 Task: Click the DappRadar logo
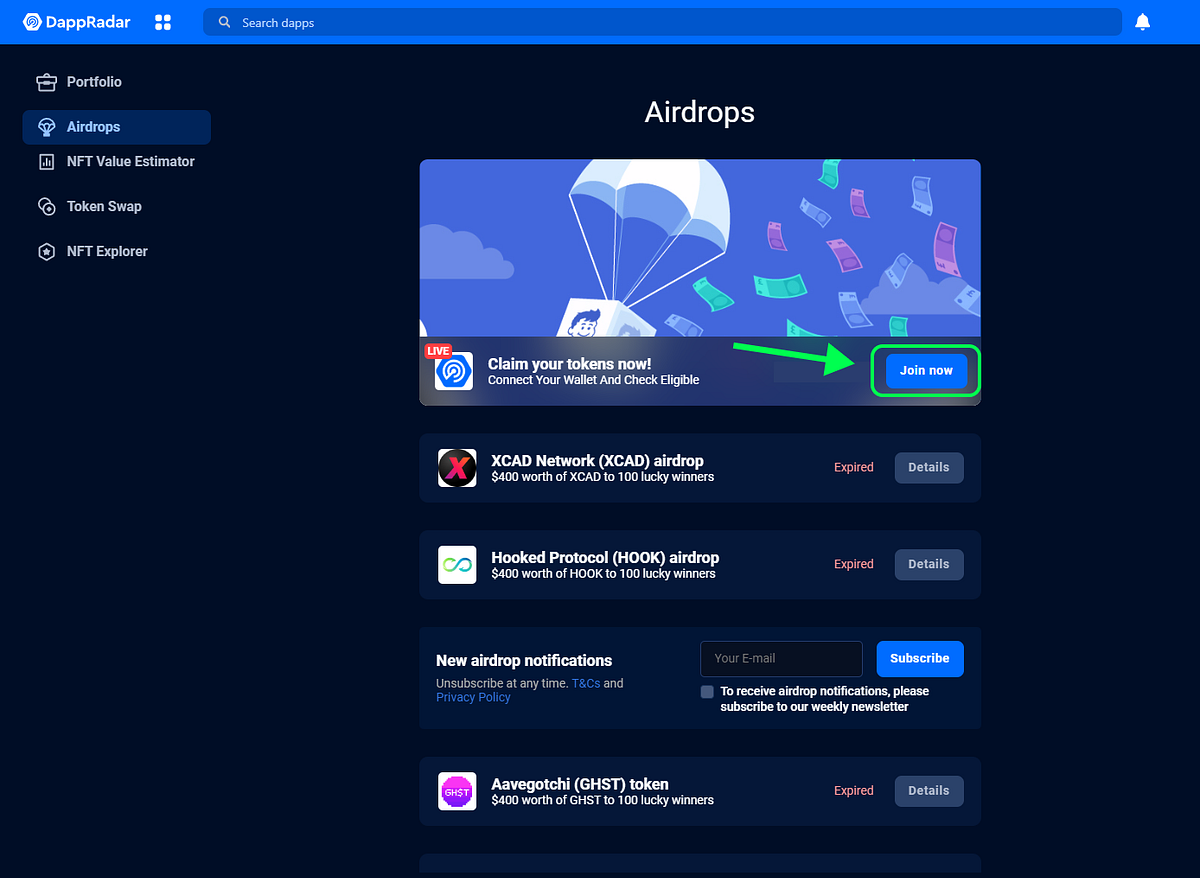(x=76, y=22)
